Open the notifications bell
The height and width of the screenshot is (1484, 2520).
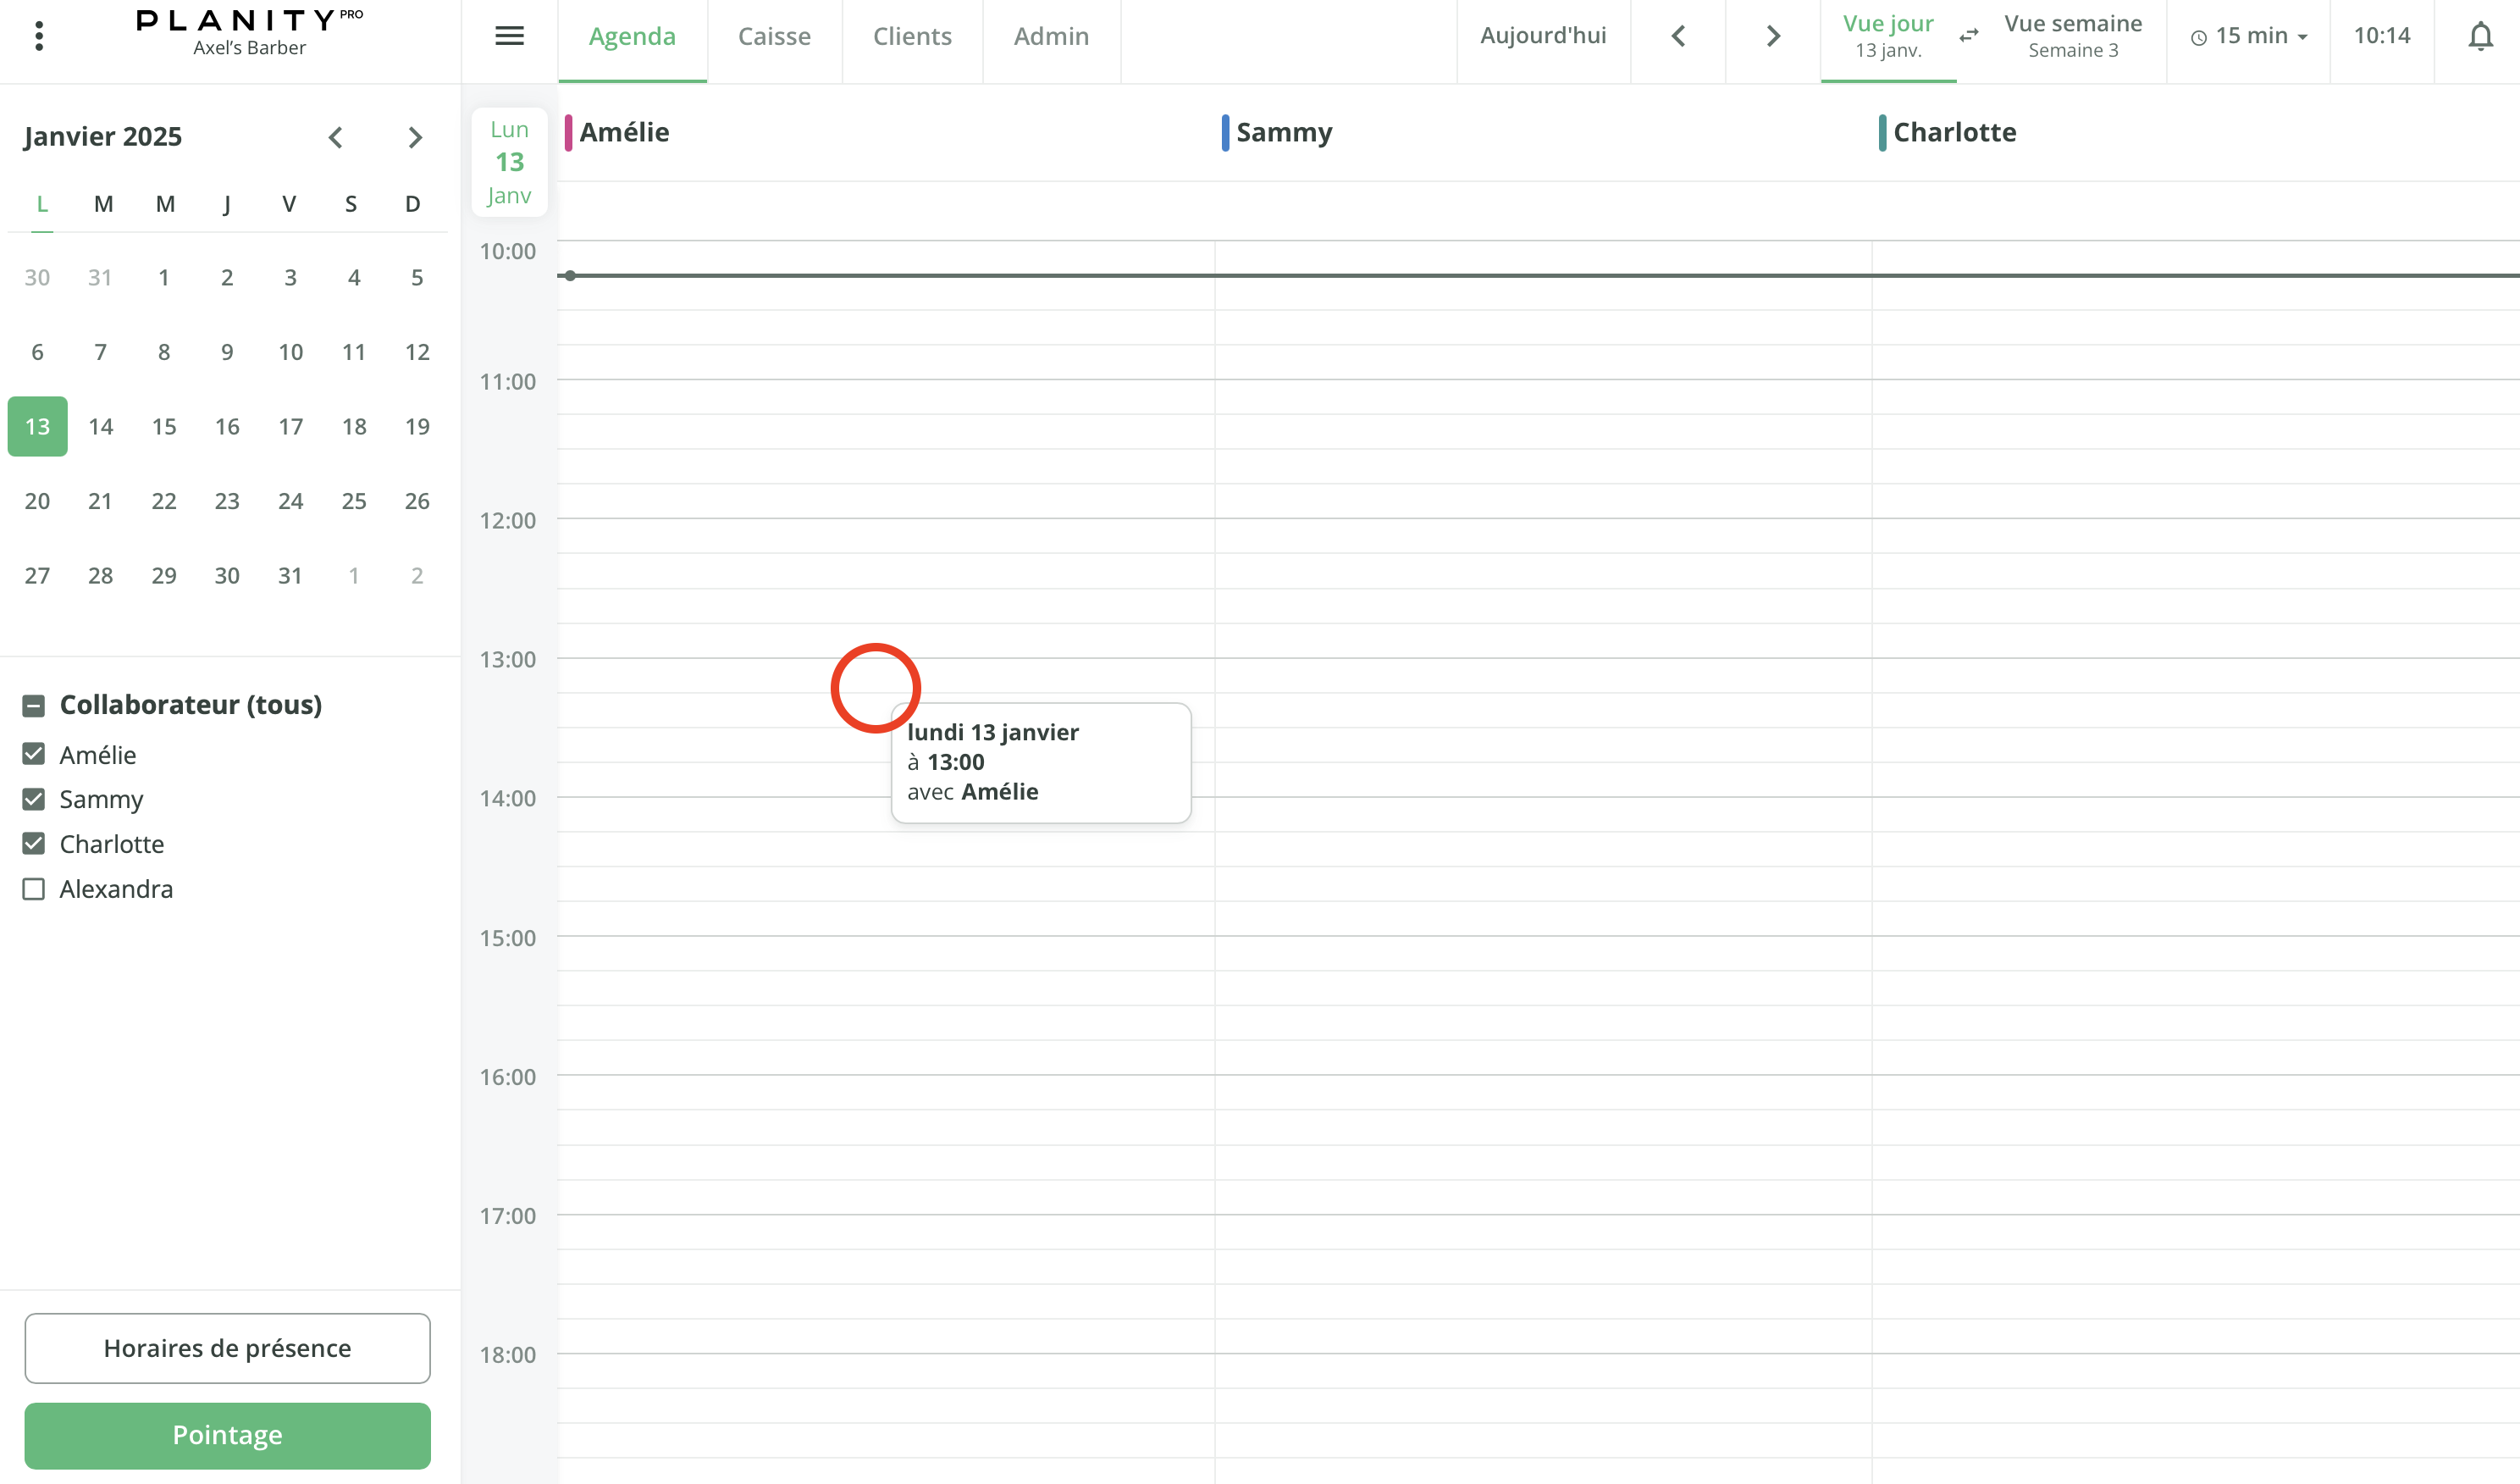tap(2481, 35)
